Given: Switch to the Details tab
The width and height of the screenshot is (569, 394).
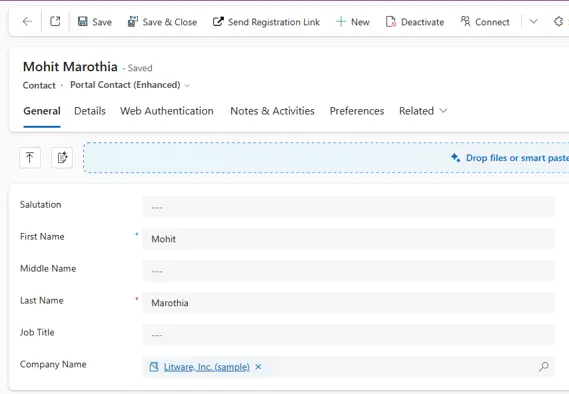Looking at the screenshot, I should point(90,111).
